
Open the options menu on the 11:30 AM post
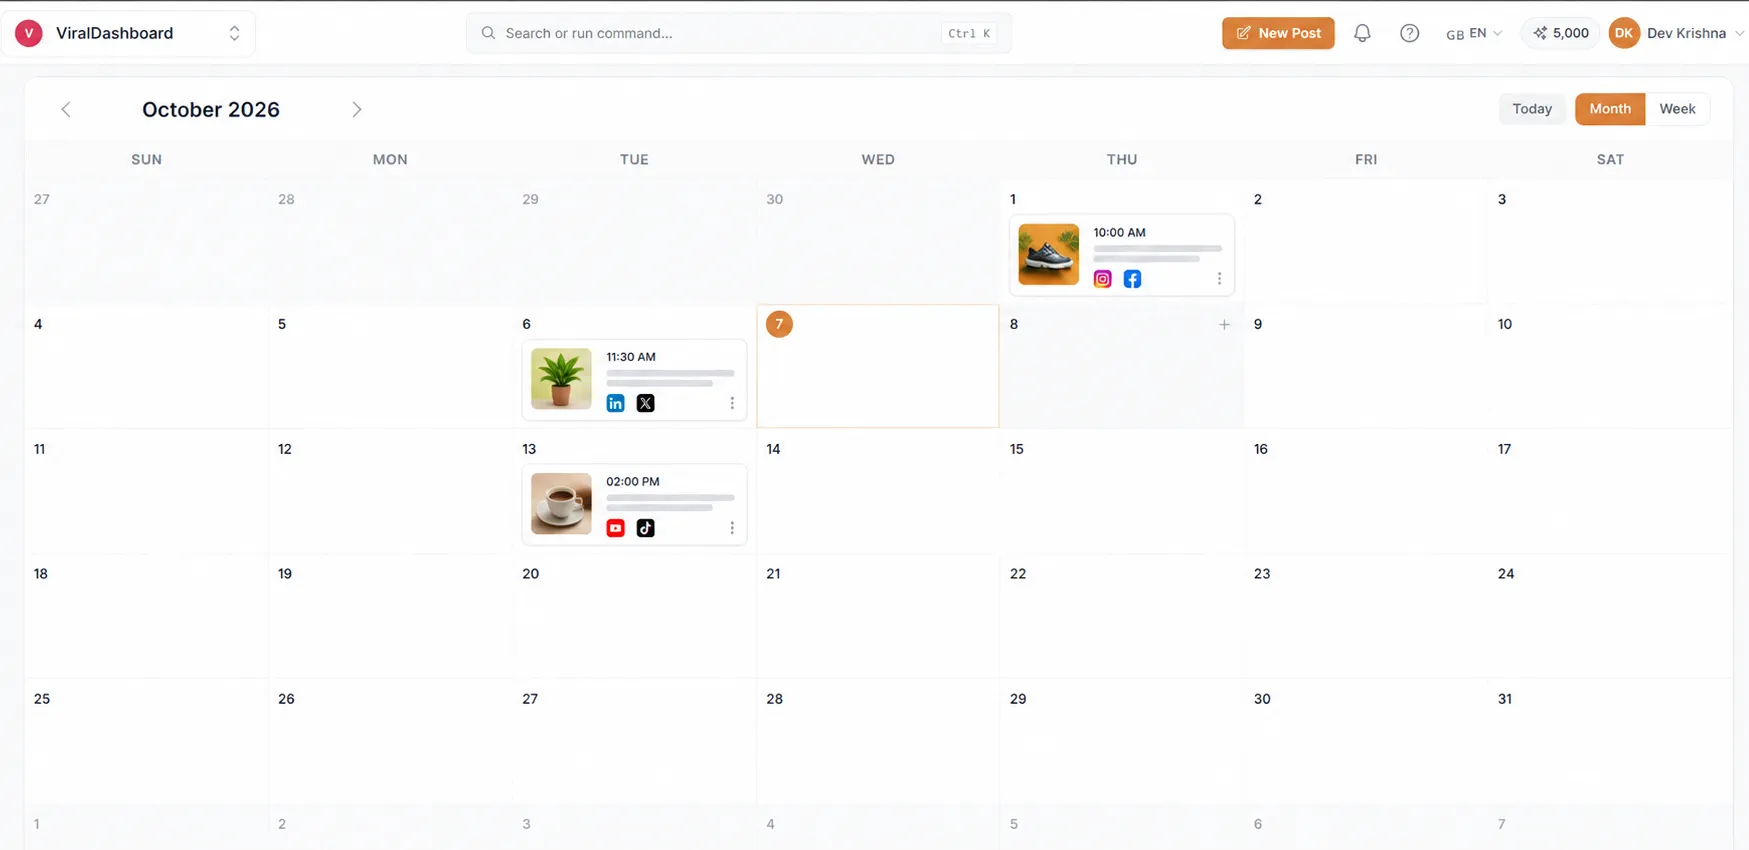pos(732,403)
